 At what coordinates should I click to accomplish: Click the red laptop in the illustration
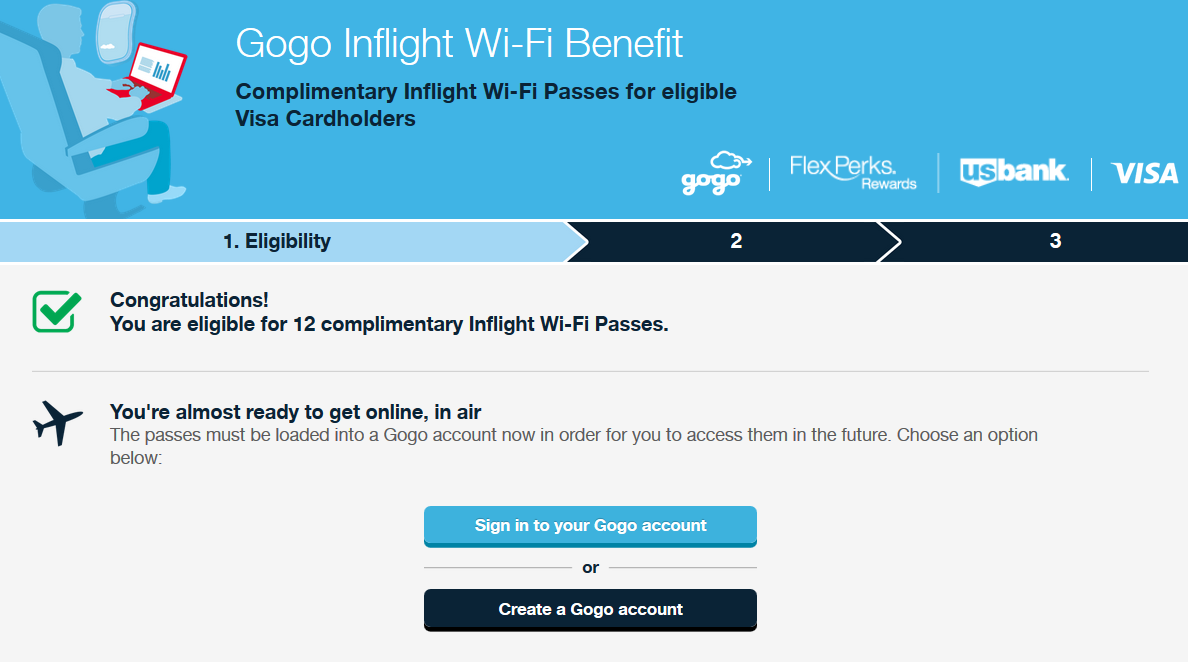tap(155, 71)
